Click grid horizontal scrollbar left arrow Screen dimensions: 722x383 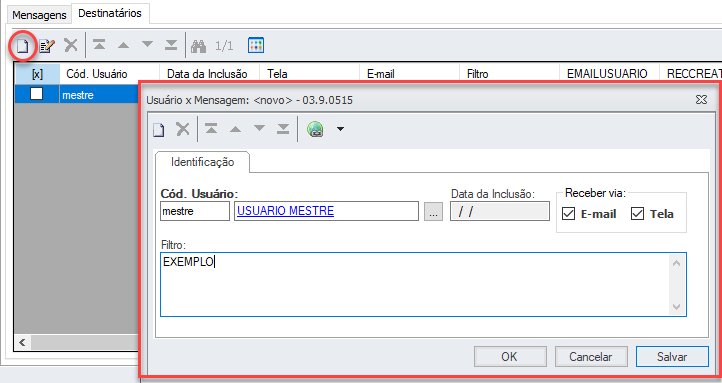tap(22, 342)
